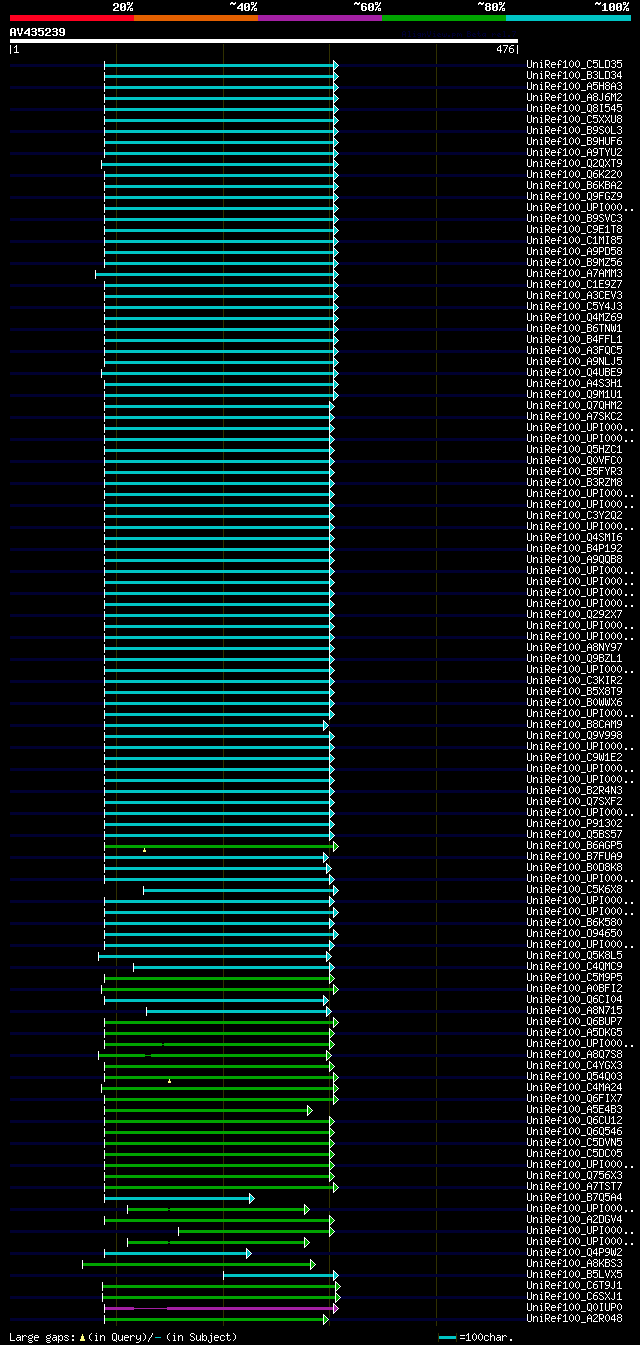
Task: Click the UniRef100_A7AMM3 label
Action: 574,274
